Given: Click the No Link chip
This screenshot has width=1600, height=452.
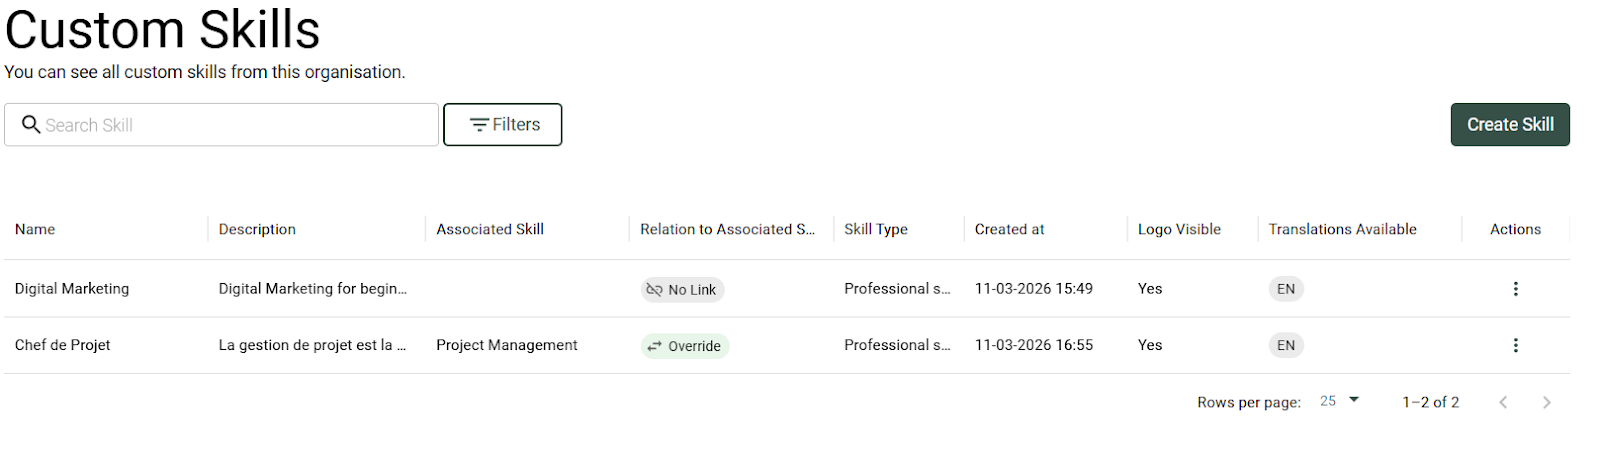Looking at the screenshot, I should (682, 290).
